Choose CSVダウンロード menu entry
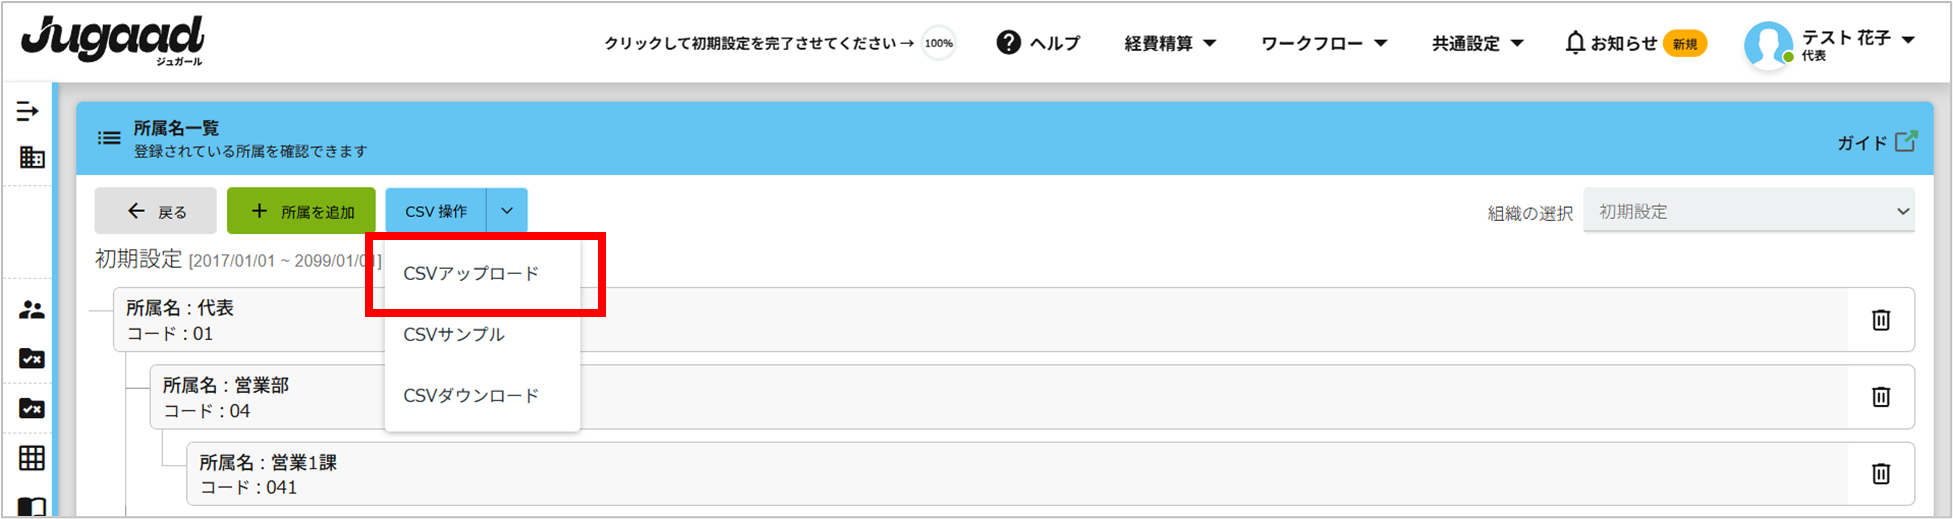This screenshot has width=1953, height=519. pos(471,396)
